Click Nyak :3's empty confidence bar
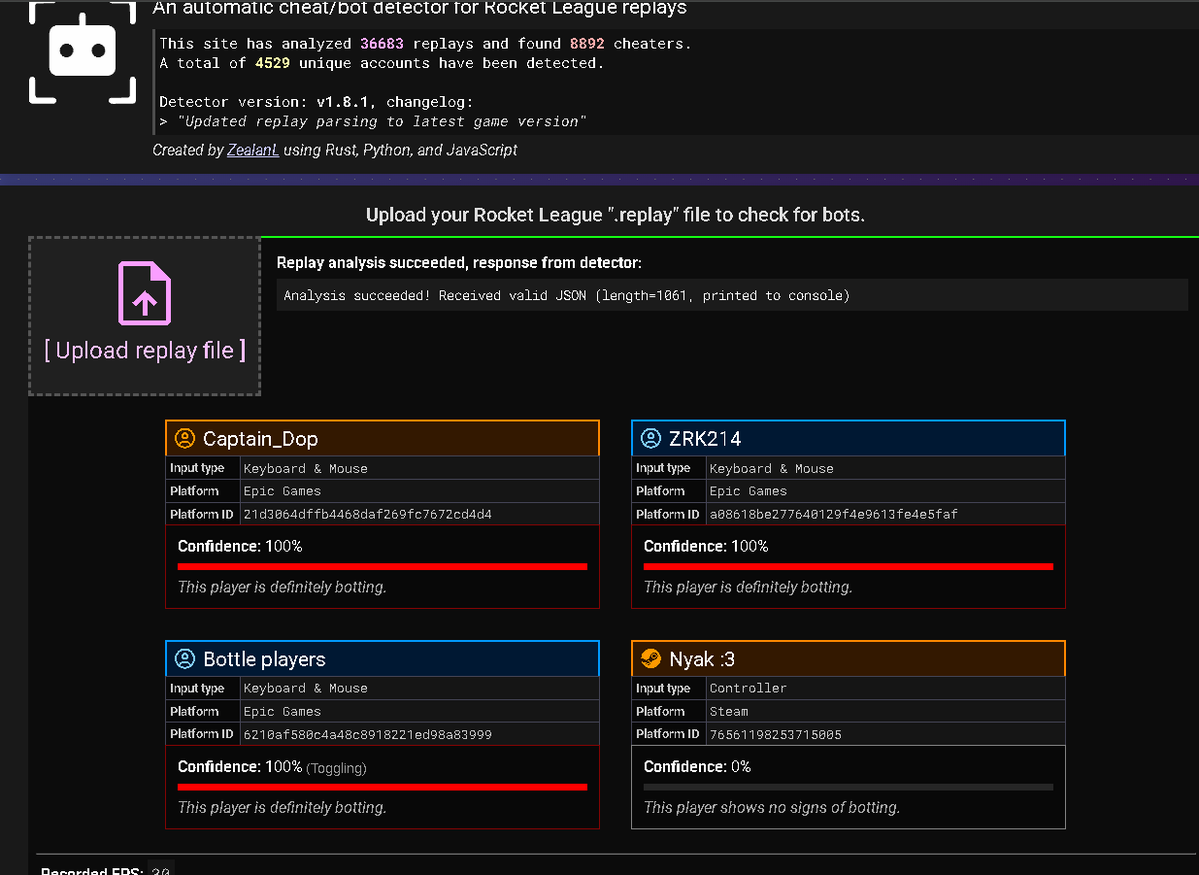 (848, 787)
